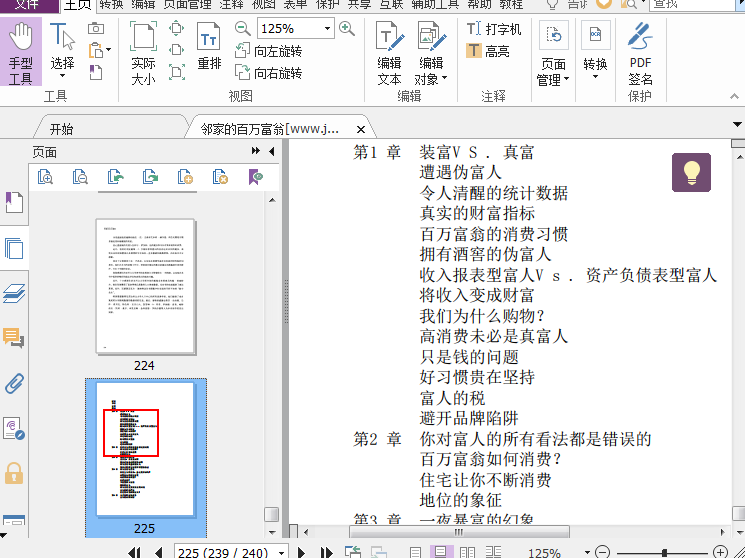The width and height of the screenshot is (745, 558).
Task: Click the ribbon zoom out magnifier
Action: pyautogui.click(x=243, y=29)
